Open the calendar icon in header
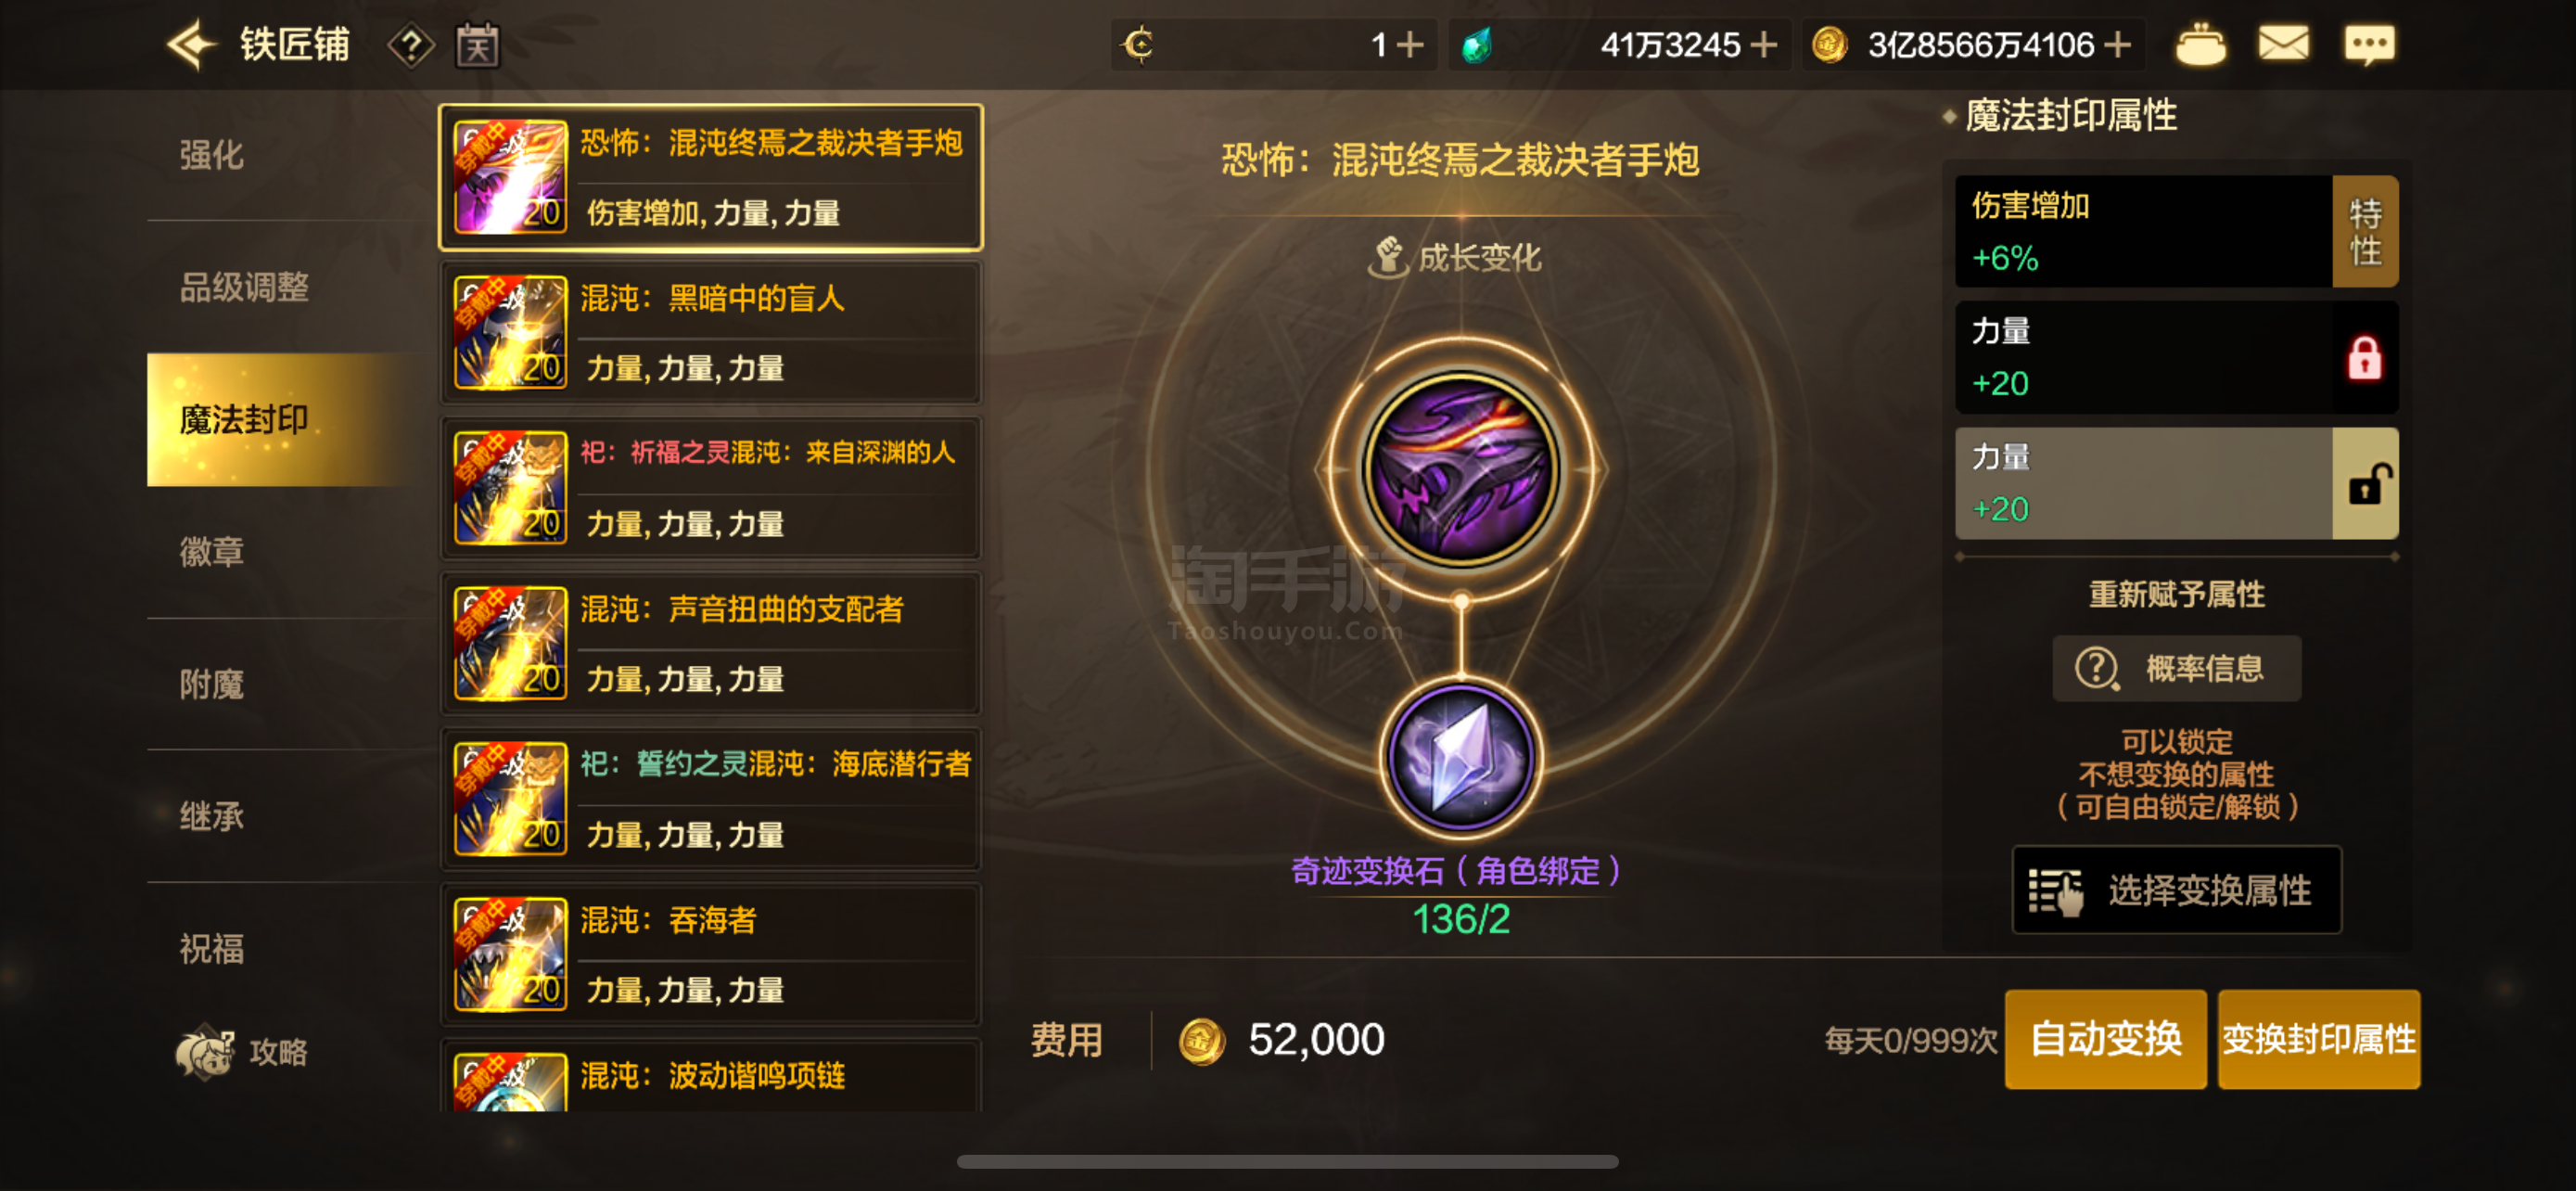Image resolution: width=2576 pixels, height=1191 pixels. coord(478,45)
